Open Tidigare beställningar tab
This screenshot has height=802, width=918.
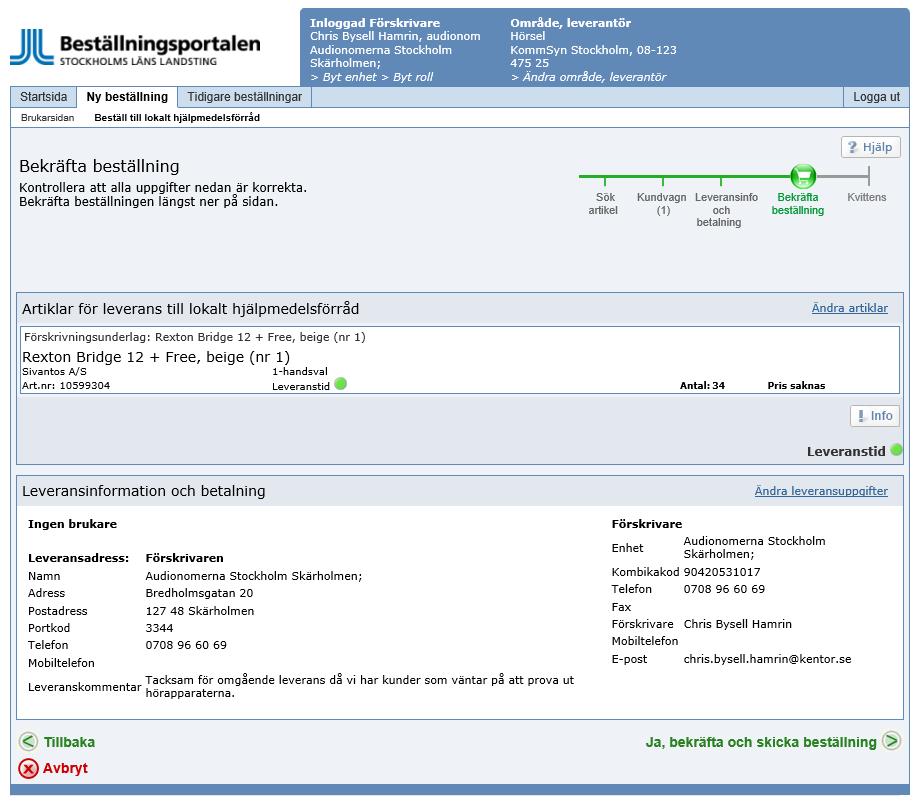coord(244,97)
